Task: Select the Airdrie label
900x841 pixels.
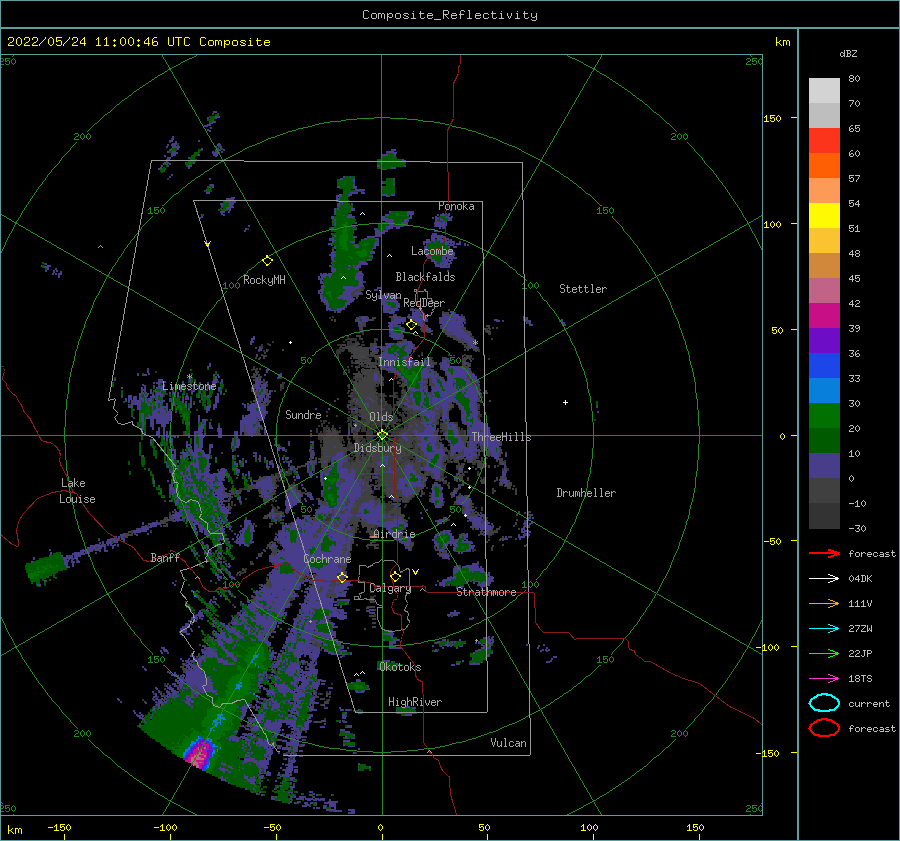Action: point(394,534)
